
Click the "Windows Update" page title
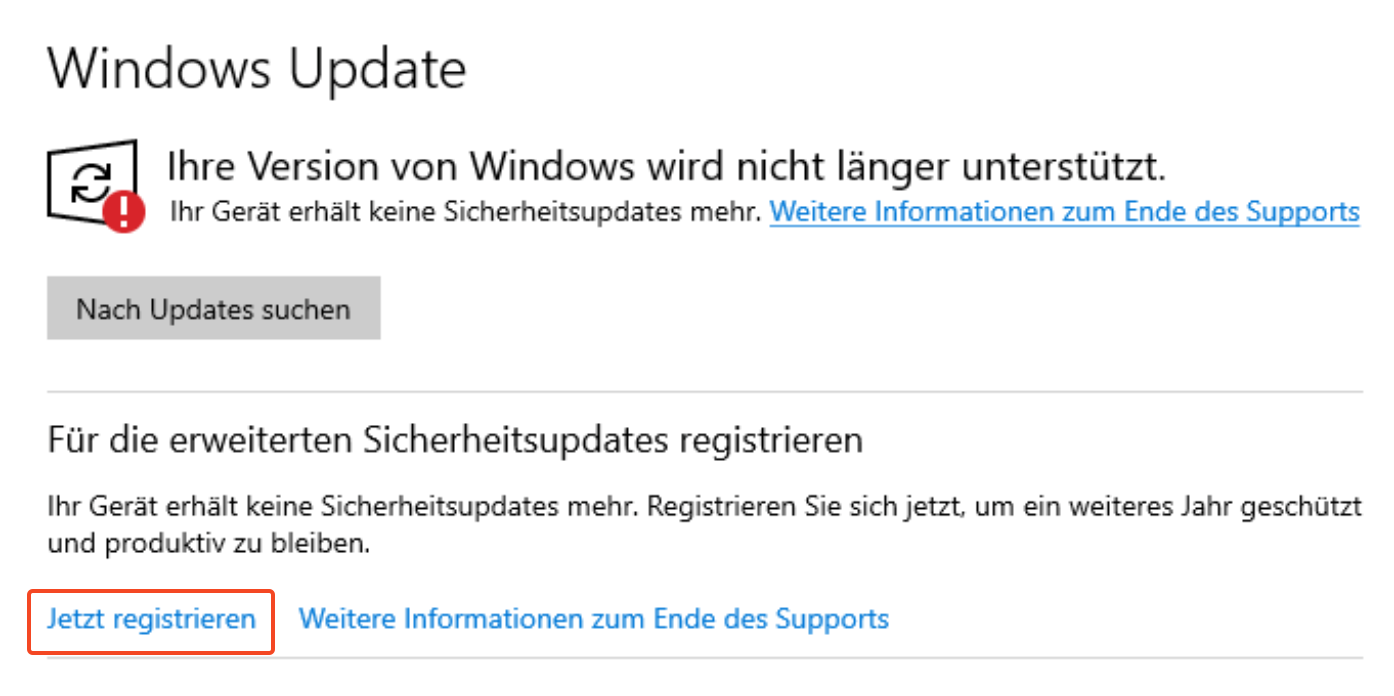coord(257,69)
